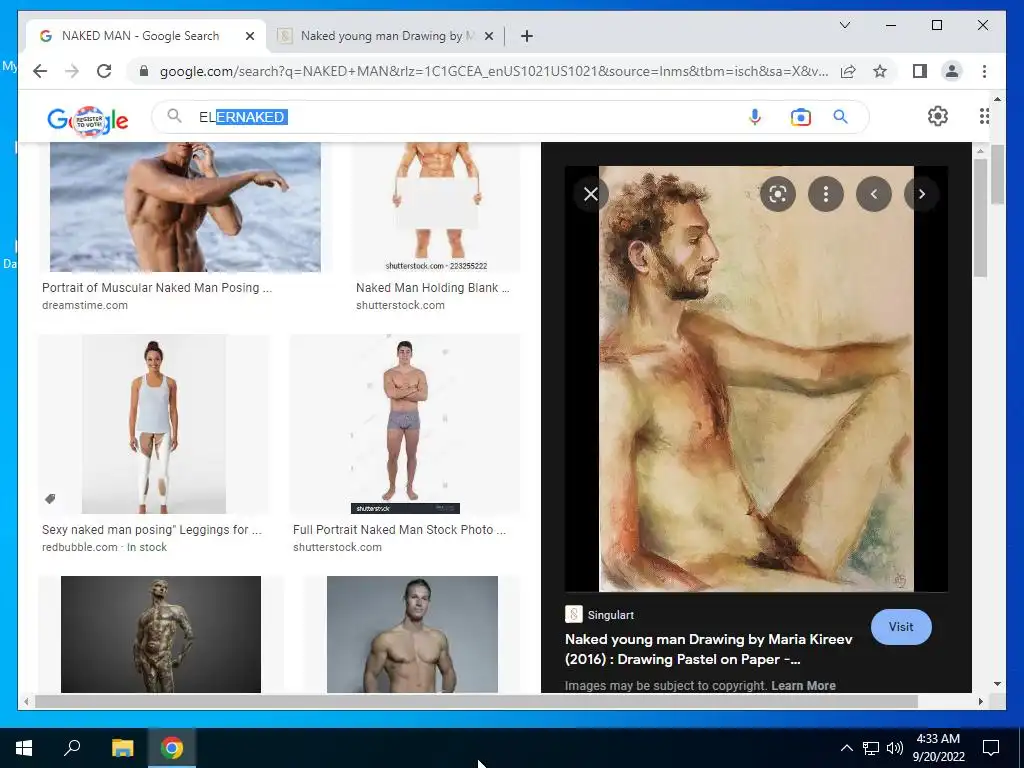Expand the tab search chevron
Screen dimensions: 1024x768
844,25
